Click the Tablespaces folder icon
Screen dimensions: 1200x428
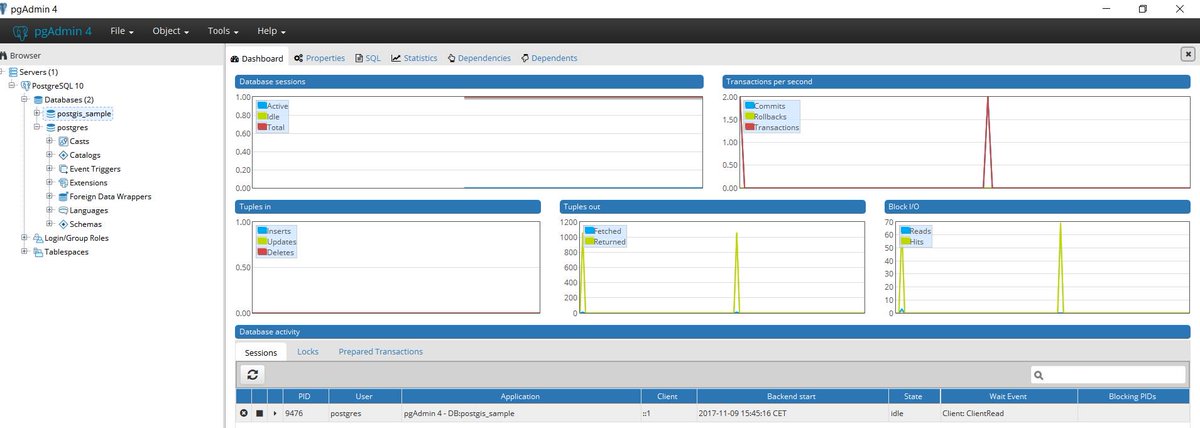pos(38,252)
